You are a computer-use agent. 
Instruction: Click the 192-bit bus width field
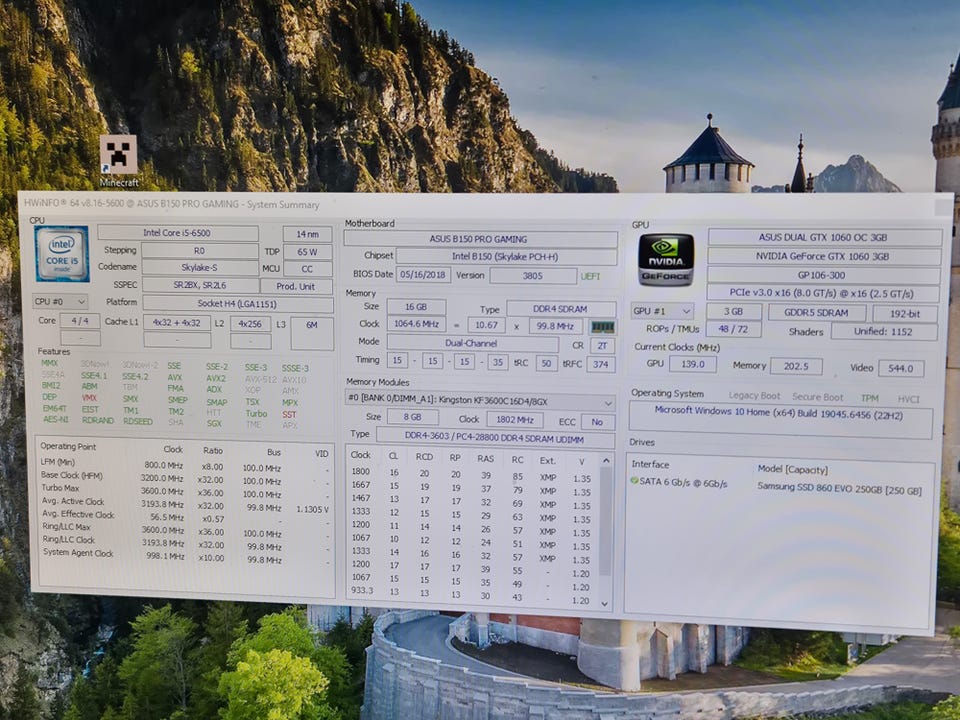(x=905, y=313)
